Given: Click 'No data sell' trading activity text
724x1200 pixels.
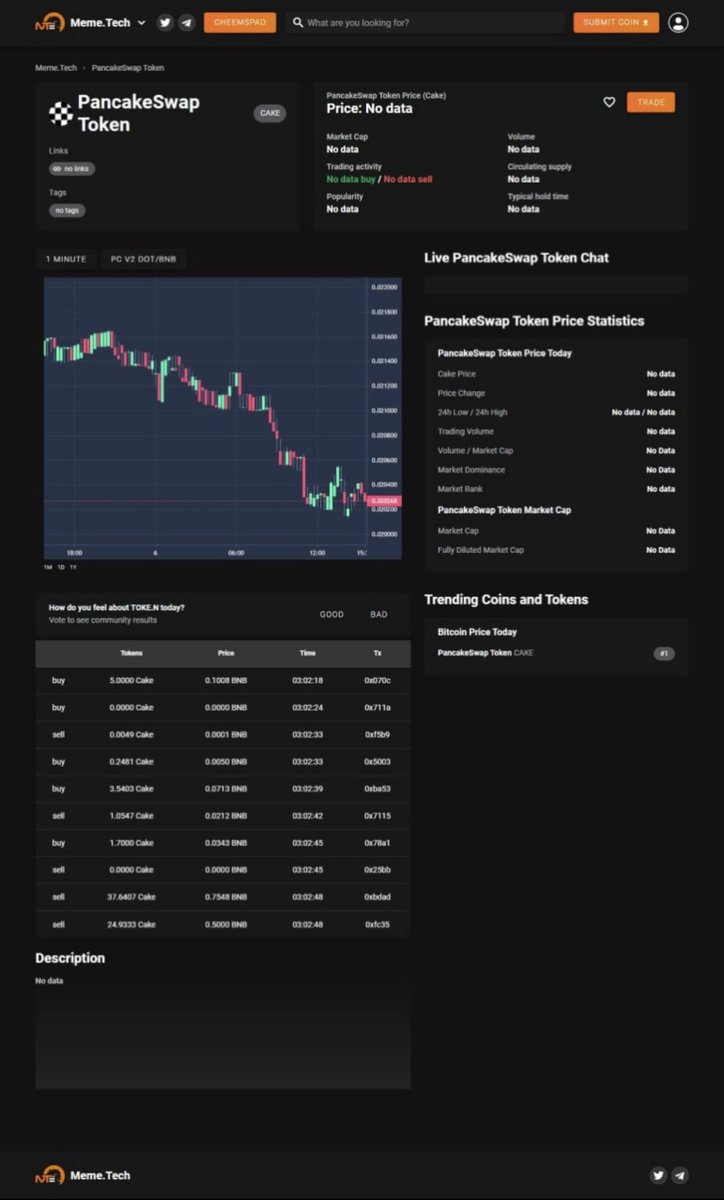Looking at the screenshot, I should click(408, 179).
